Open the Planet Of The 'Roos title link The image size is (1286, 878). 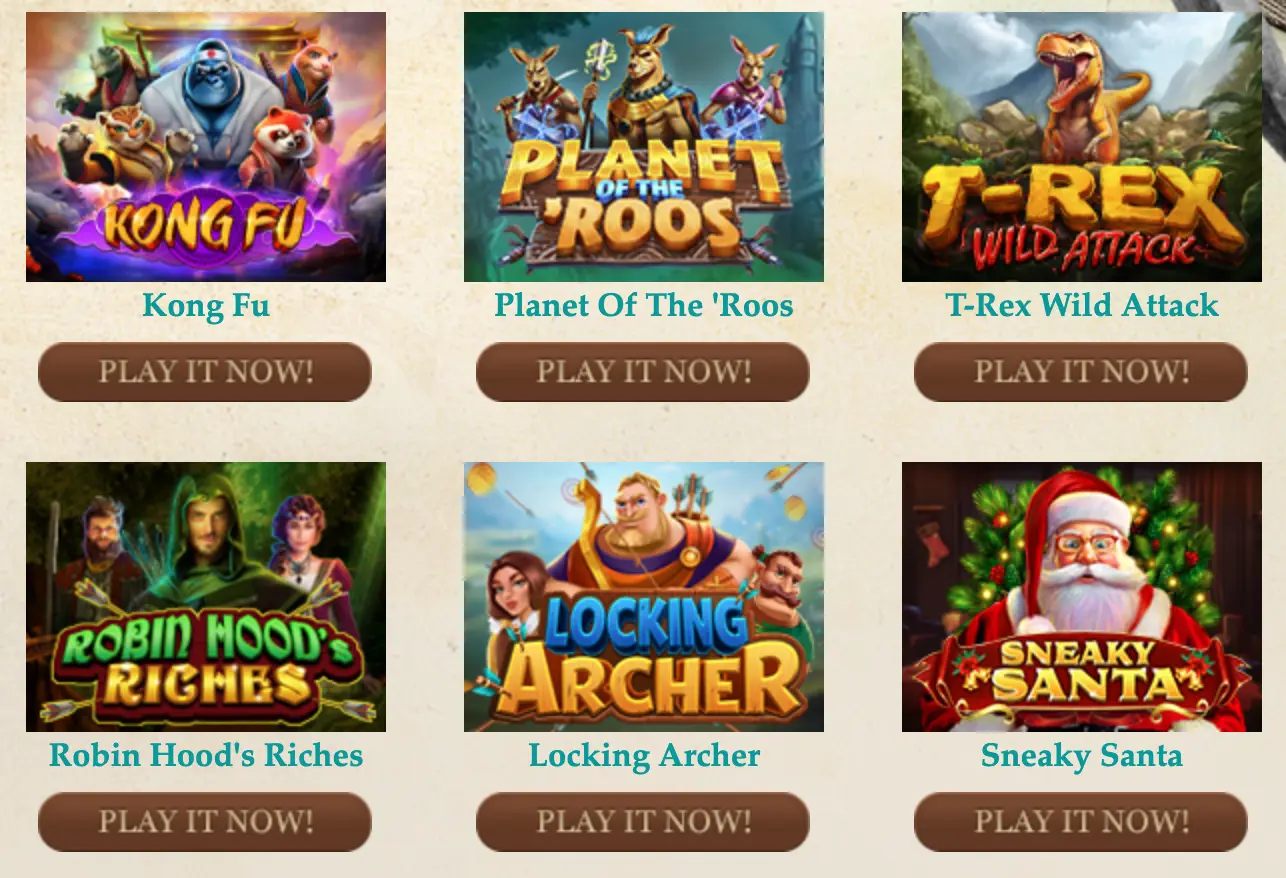(x=644, y=305)
